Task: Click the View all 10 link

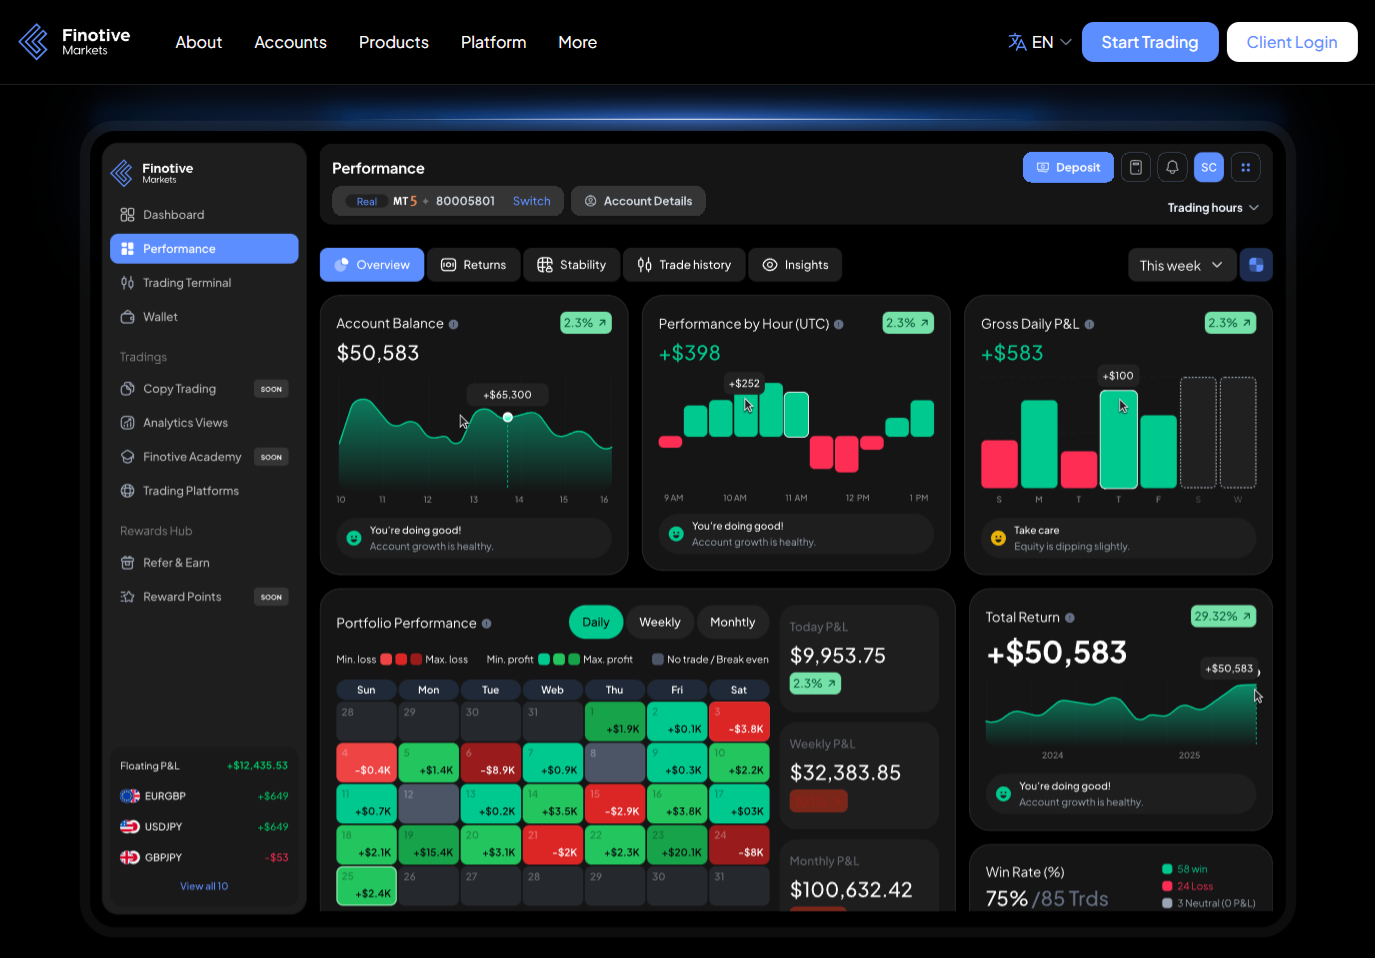Action: pos(204,886)
